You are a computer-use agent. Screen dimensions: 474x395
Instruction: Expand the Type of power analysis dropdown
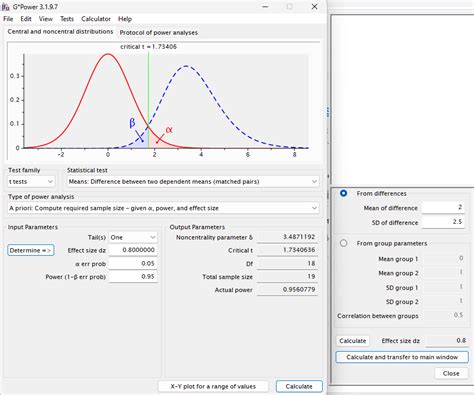tap(163, 208)
